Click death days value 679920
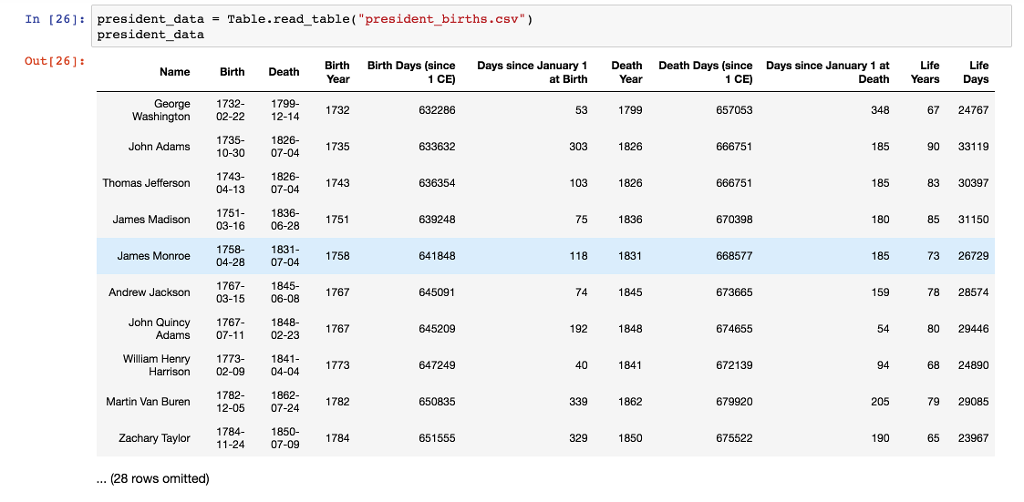 coord(734,401)
